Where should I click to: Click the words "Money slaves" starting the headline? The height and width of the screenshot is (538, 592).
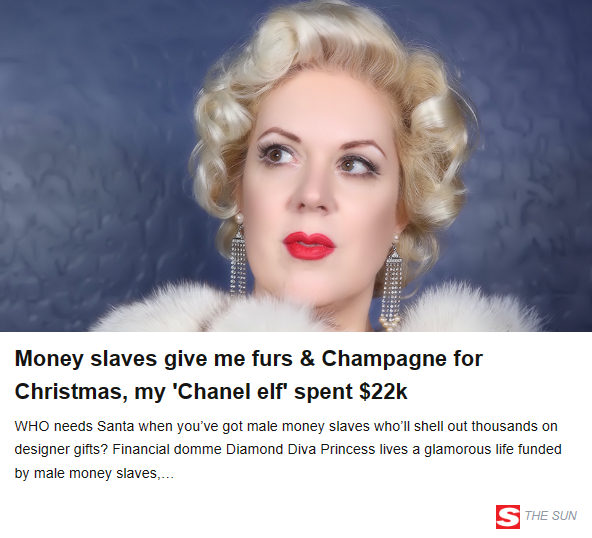pyautogui.click(x=86, y=359)
